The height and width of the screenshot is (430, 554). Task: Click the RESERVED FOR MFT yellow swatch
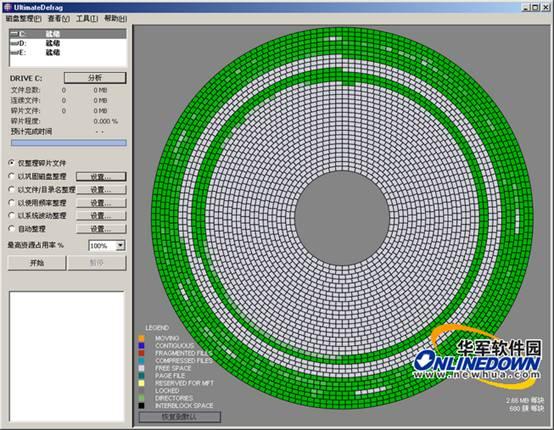click(141, 383)
